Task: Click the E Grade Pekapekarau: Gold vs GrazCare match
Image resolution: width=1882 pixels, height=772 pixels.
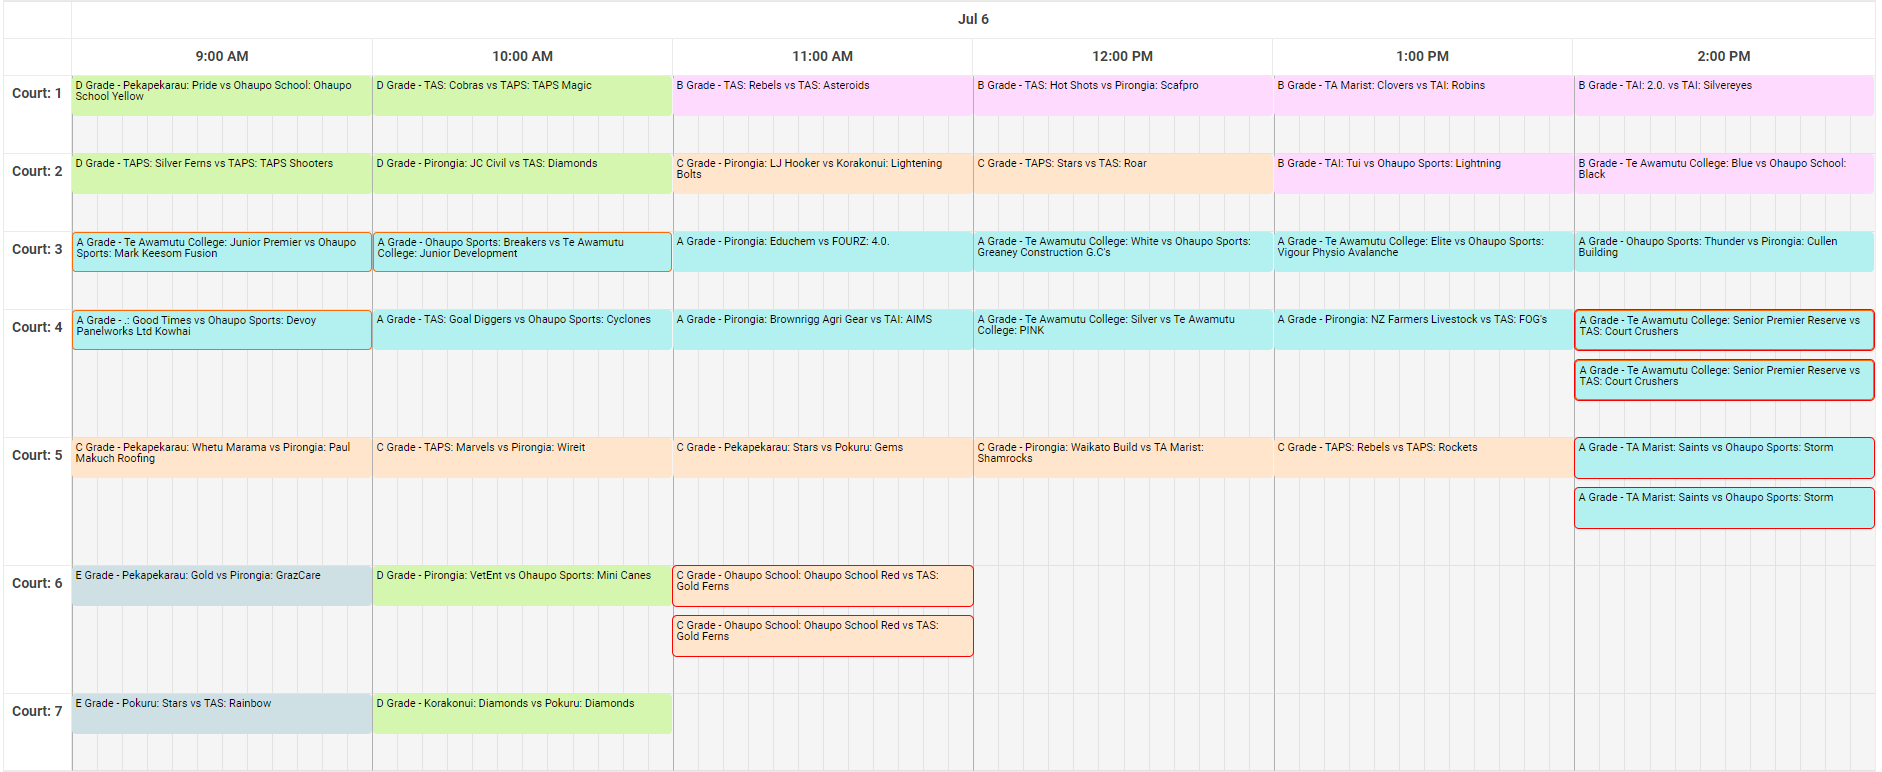Action: [221, 585]
